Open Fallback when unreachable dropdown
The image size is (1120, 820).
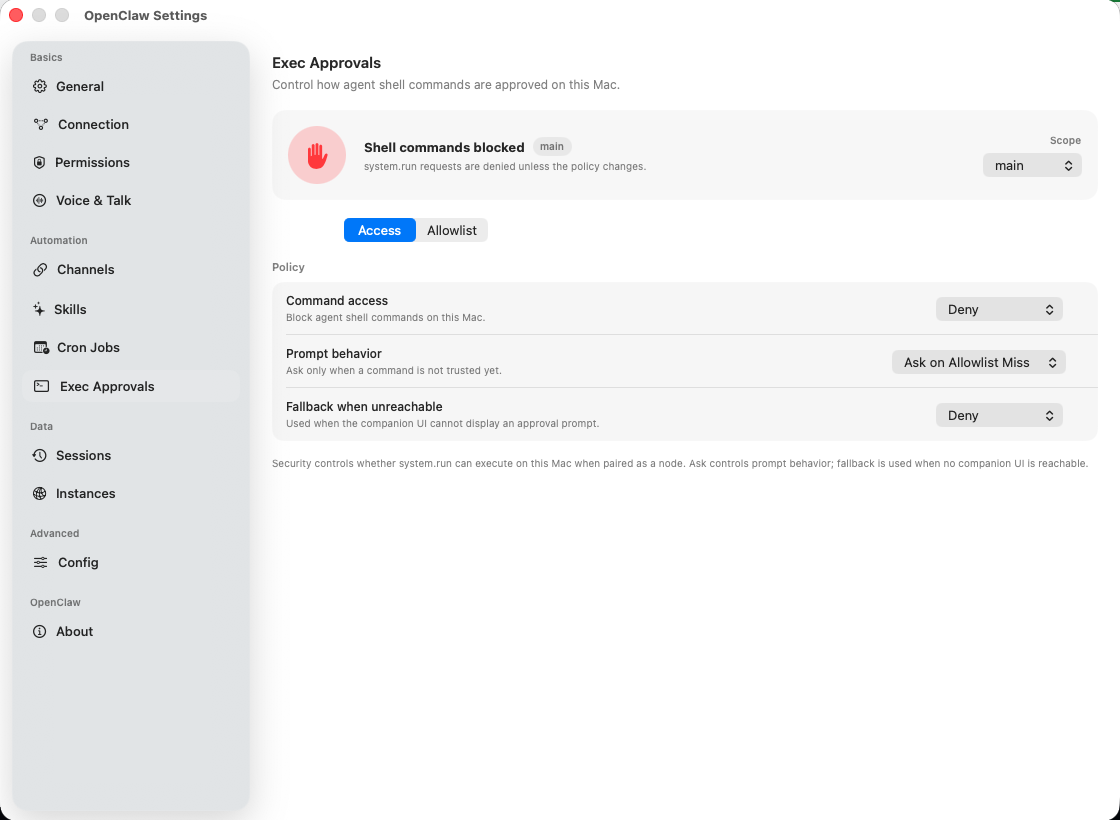[999, 415]
